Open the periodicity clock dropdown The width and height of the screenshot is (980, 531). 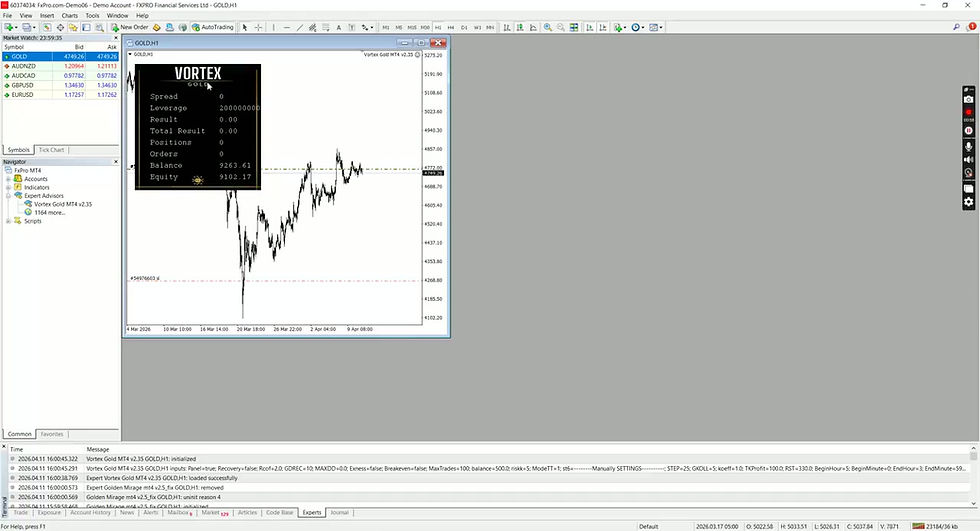pos(638,27)
